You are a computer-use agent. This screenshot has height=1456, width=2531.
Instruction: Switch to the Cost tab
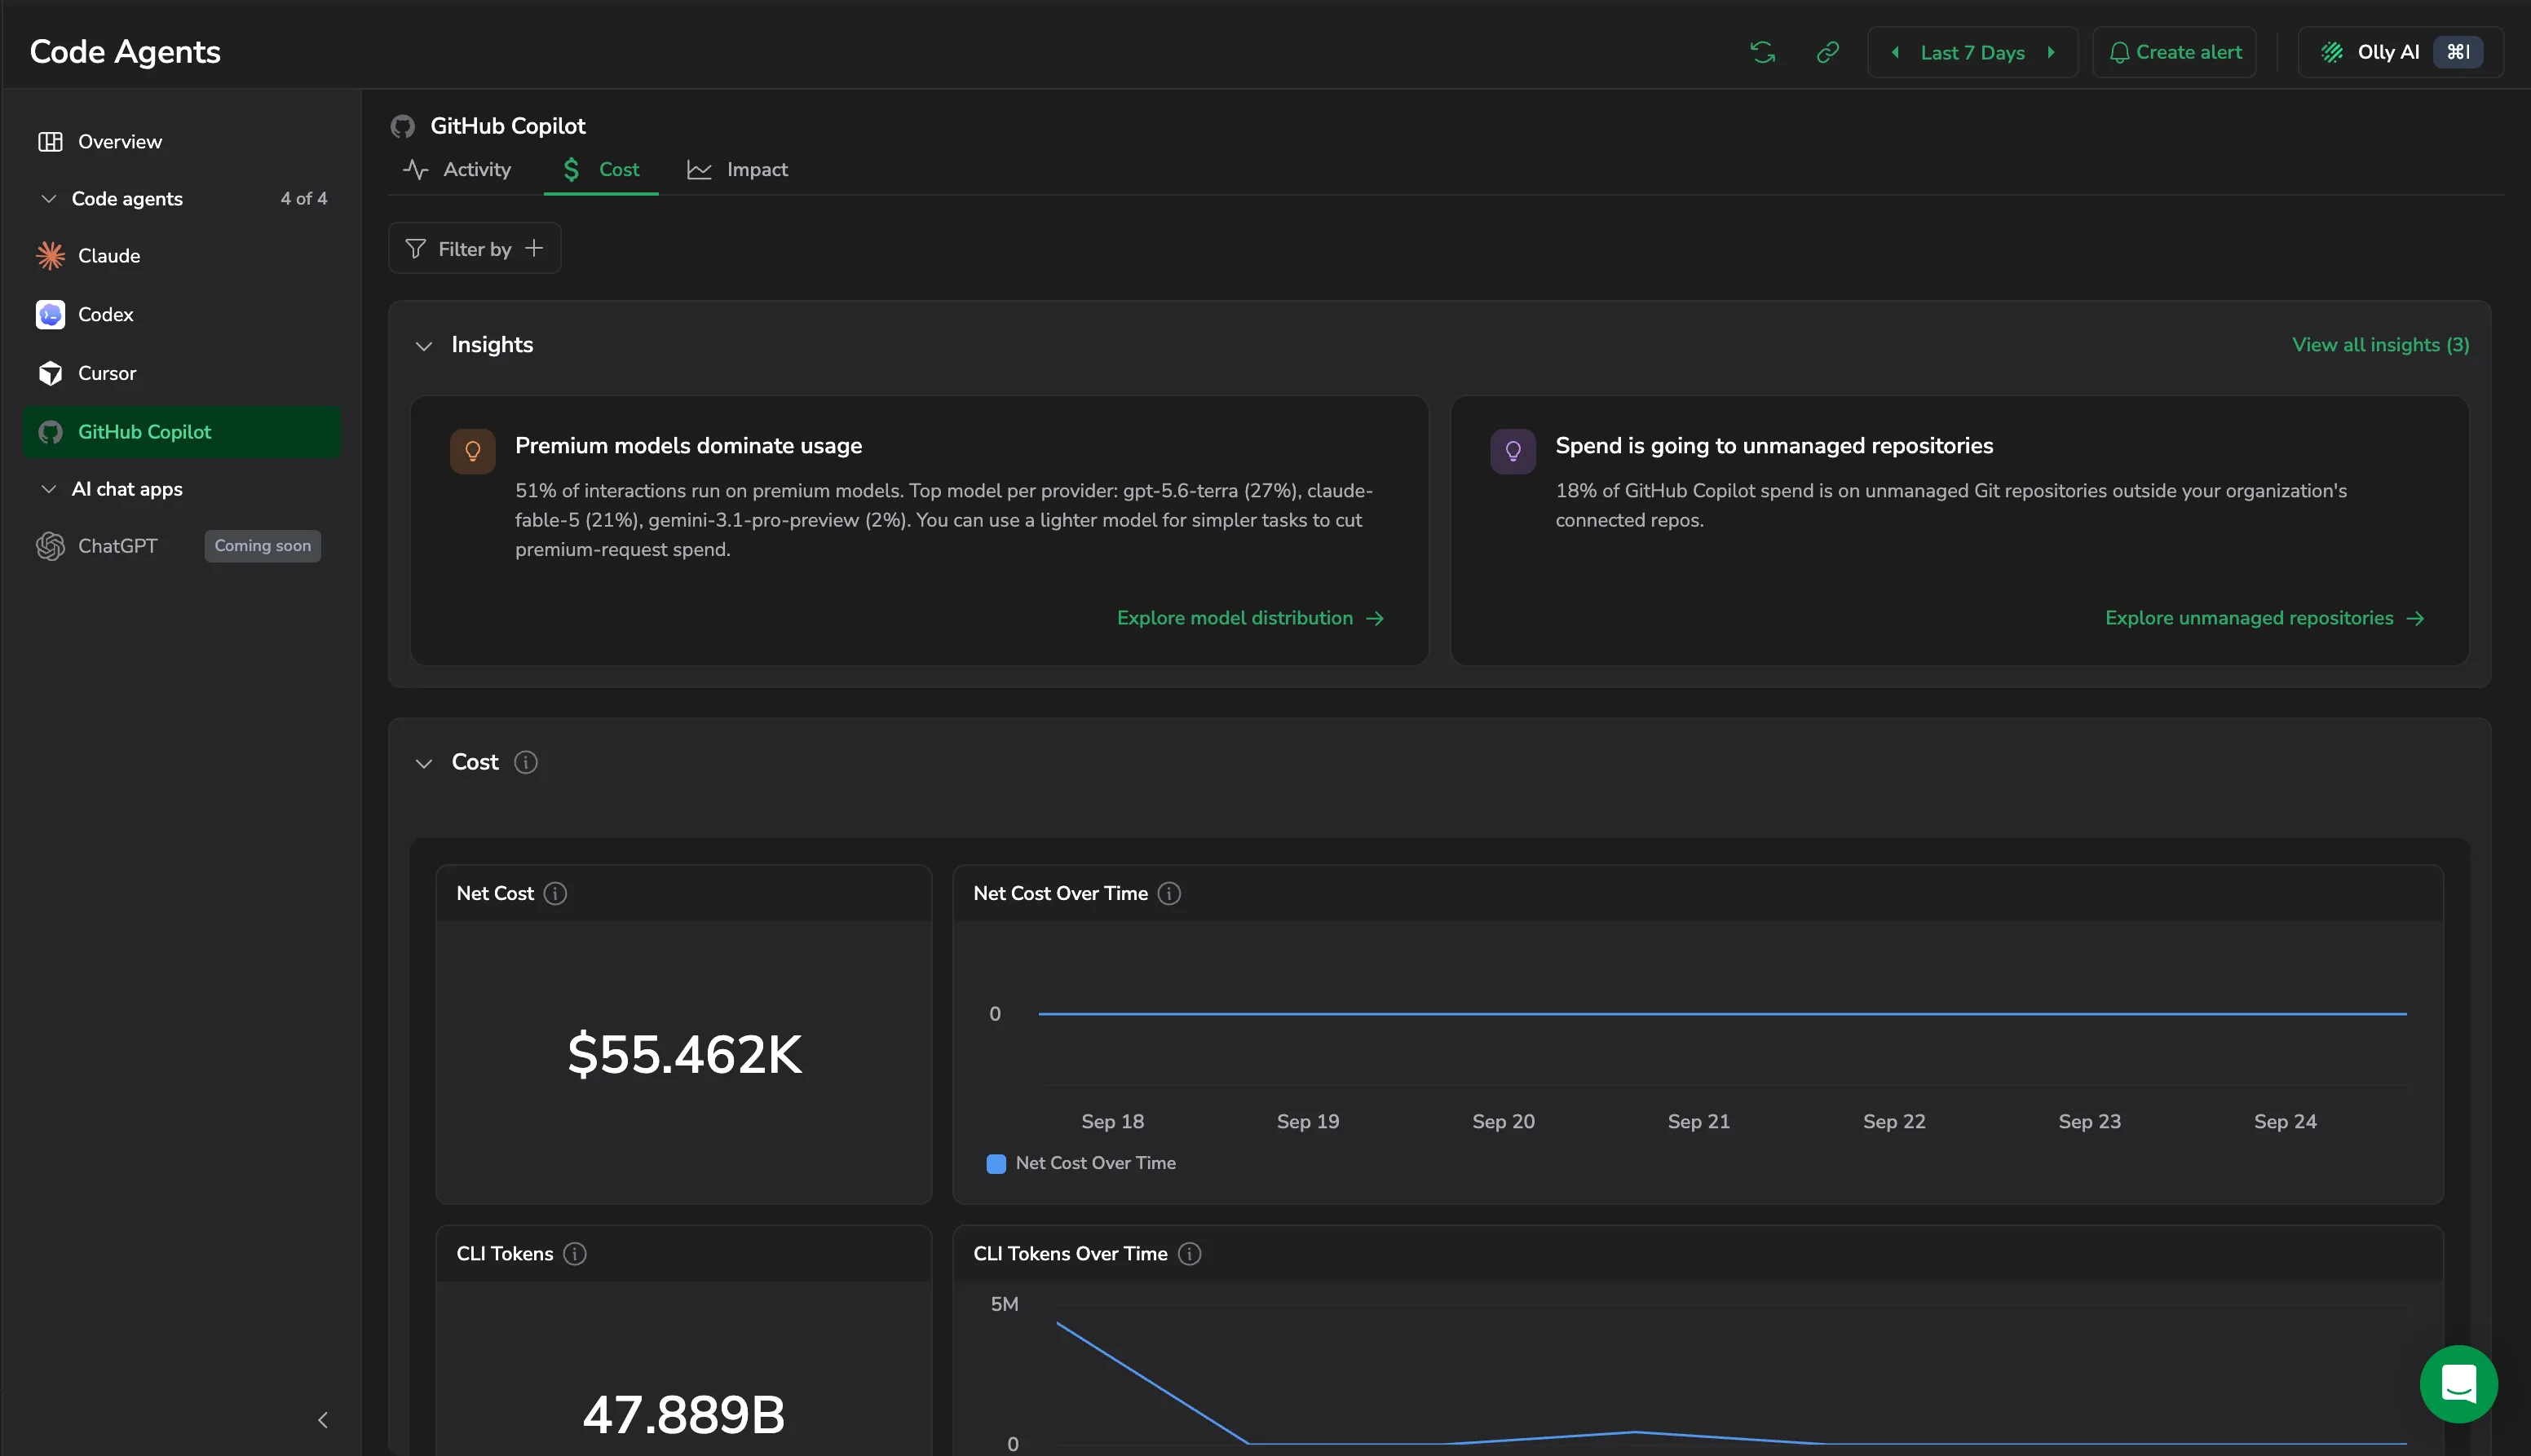pos(601,170)
